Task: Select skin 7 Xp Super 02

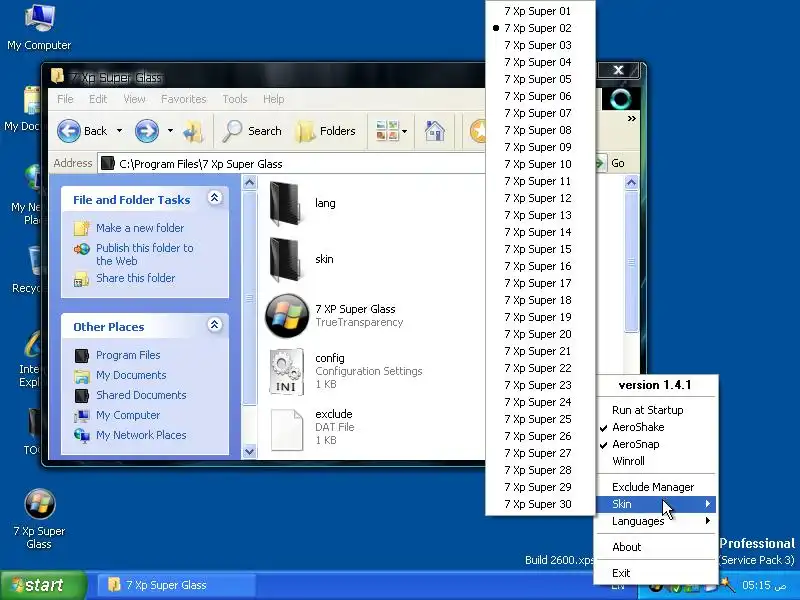Action: (x=540, y=28)
